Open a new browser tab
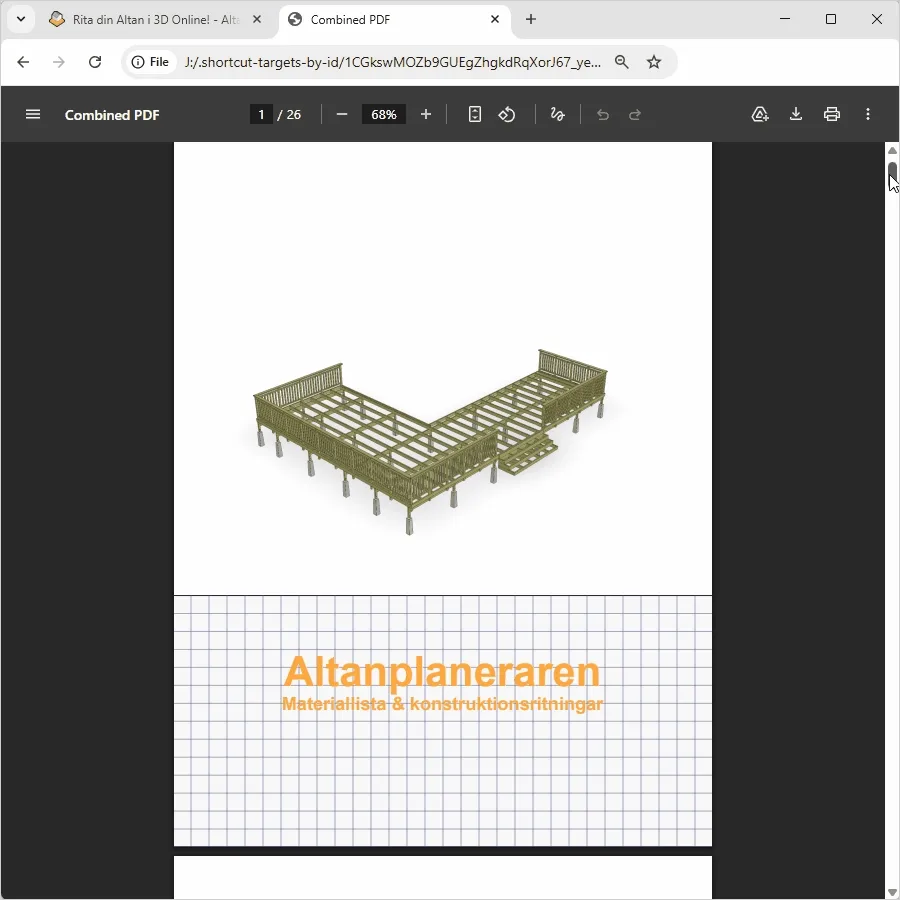Viewport: 900px width, 900px height. [530, 20]
